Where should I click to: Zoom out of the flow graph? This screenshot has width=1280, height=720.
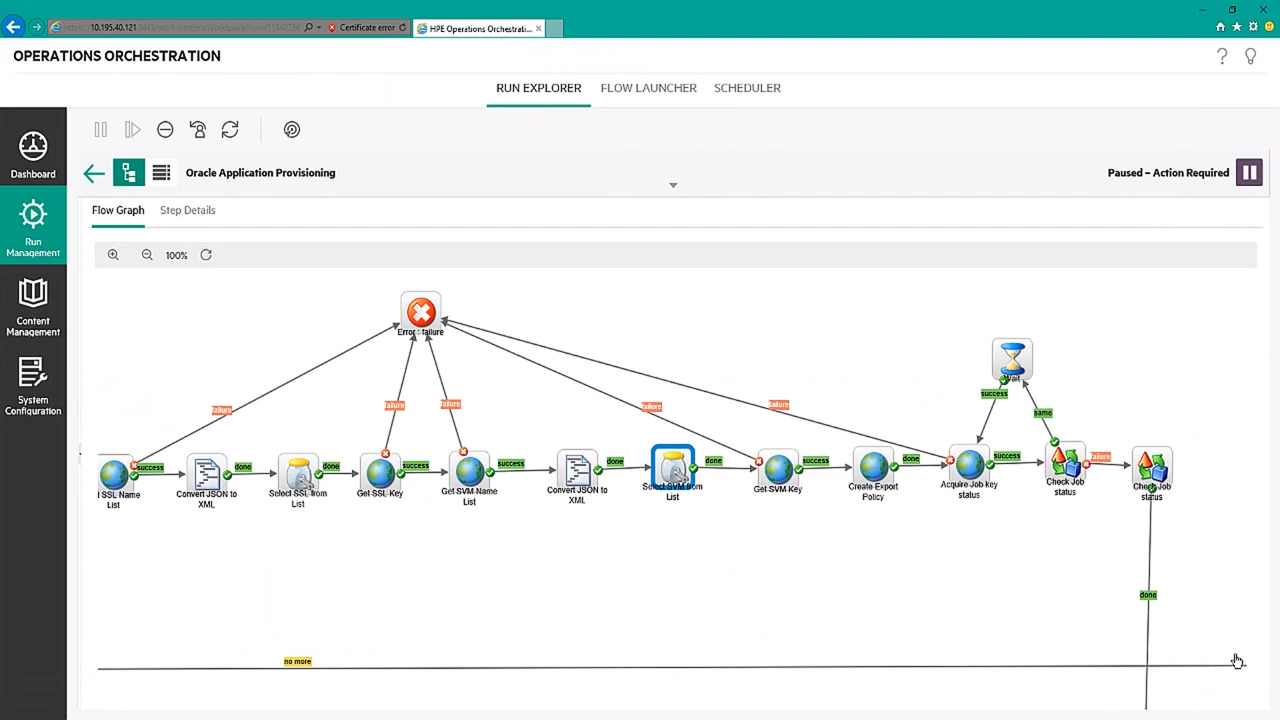click(147, 255)
